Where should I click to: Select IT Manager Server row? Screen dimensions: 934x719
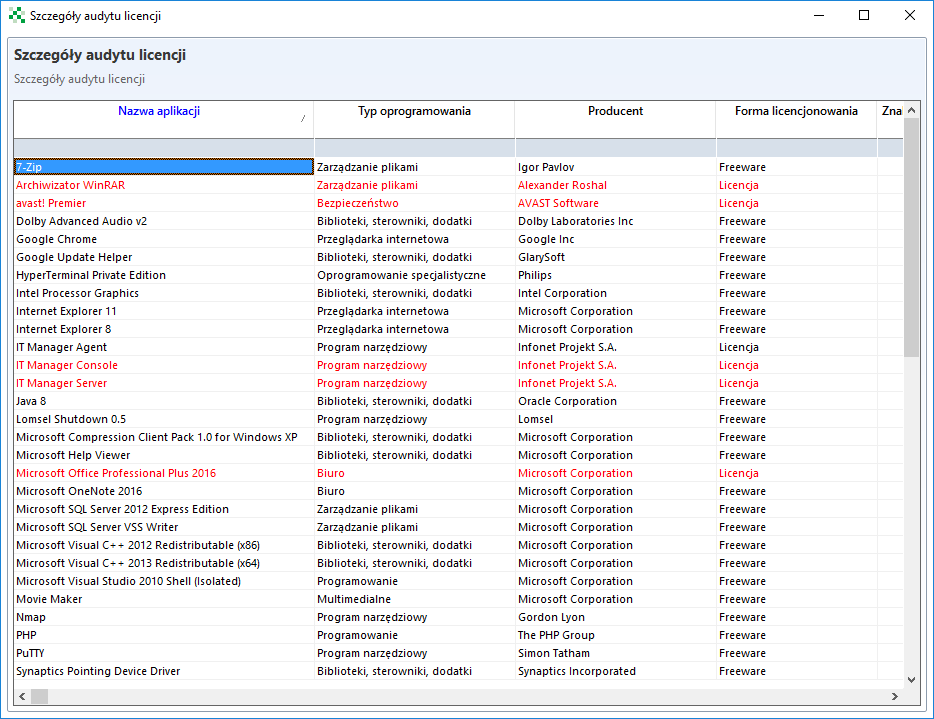459,383
